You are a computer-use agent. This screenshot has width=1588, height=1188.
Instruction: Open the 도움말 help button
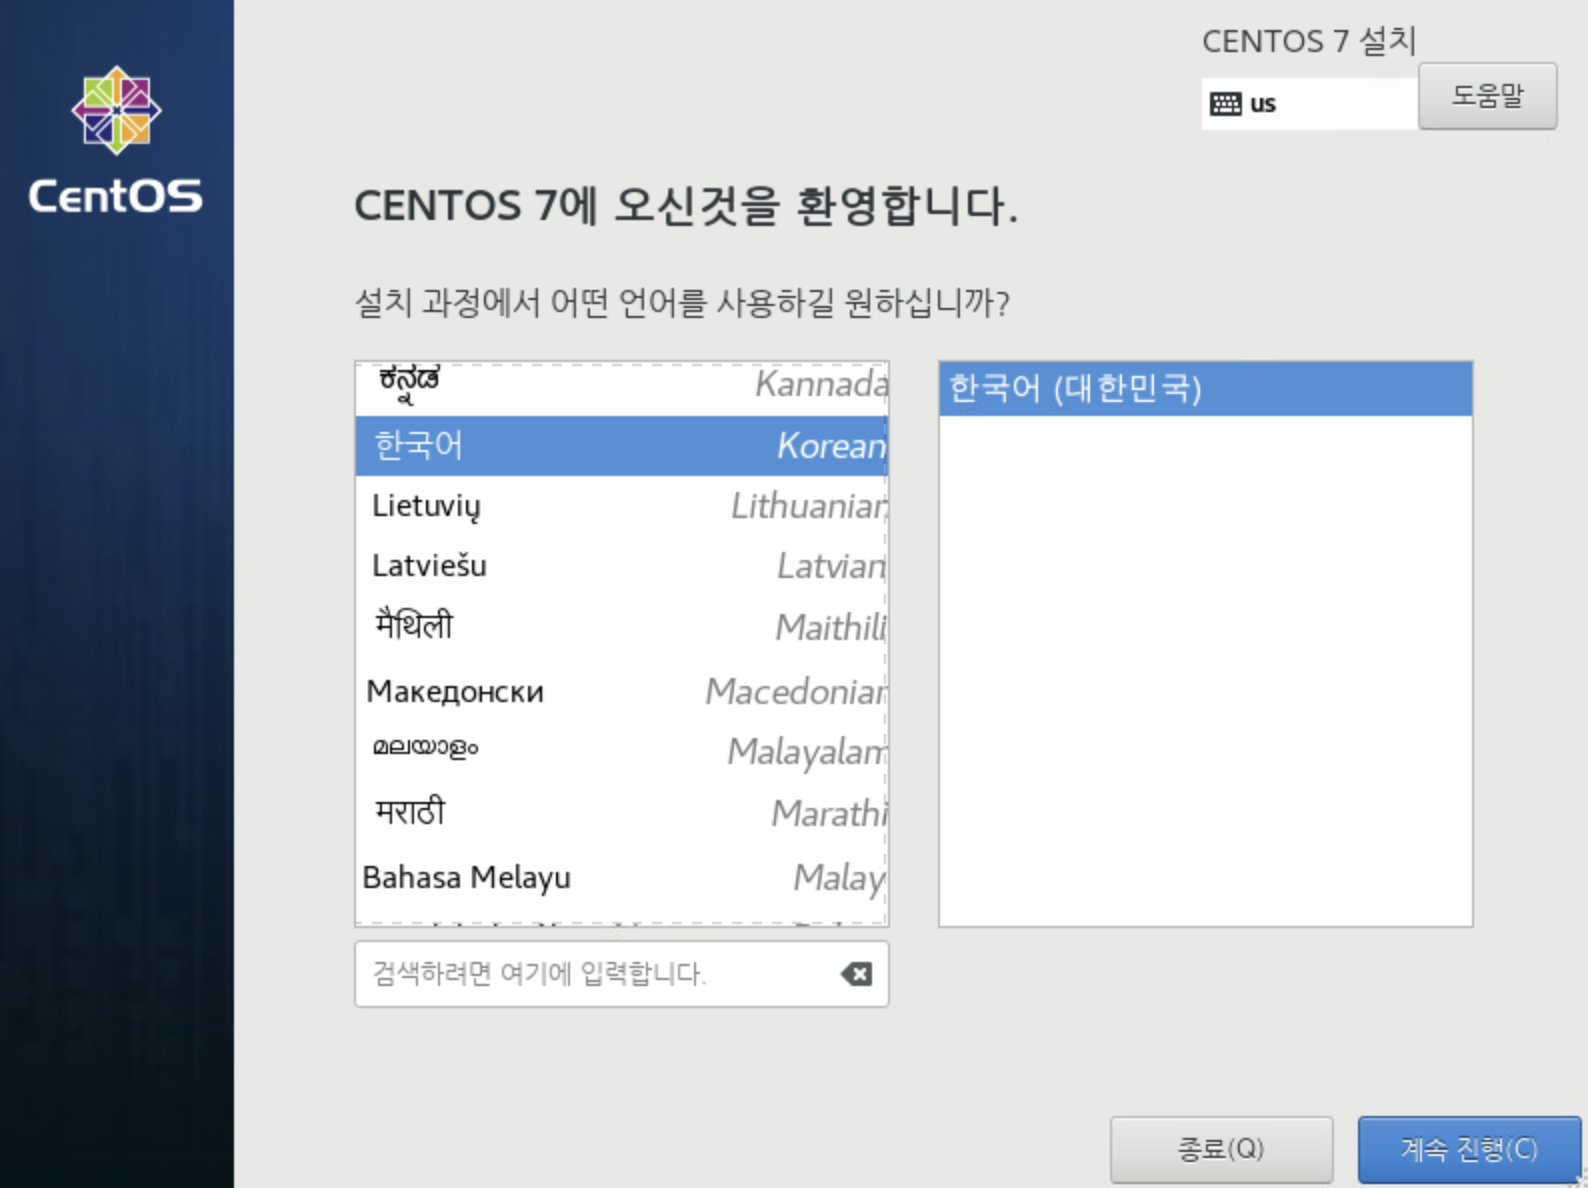click(x=1487, y=96)
